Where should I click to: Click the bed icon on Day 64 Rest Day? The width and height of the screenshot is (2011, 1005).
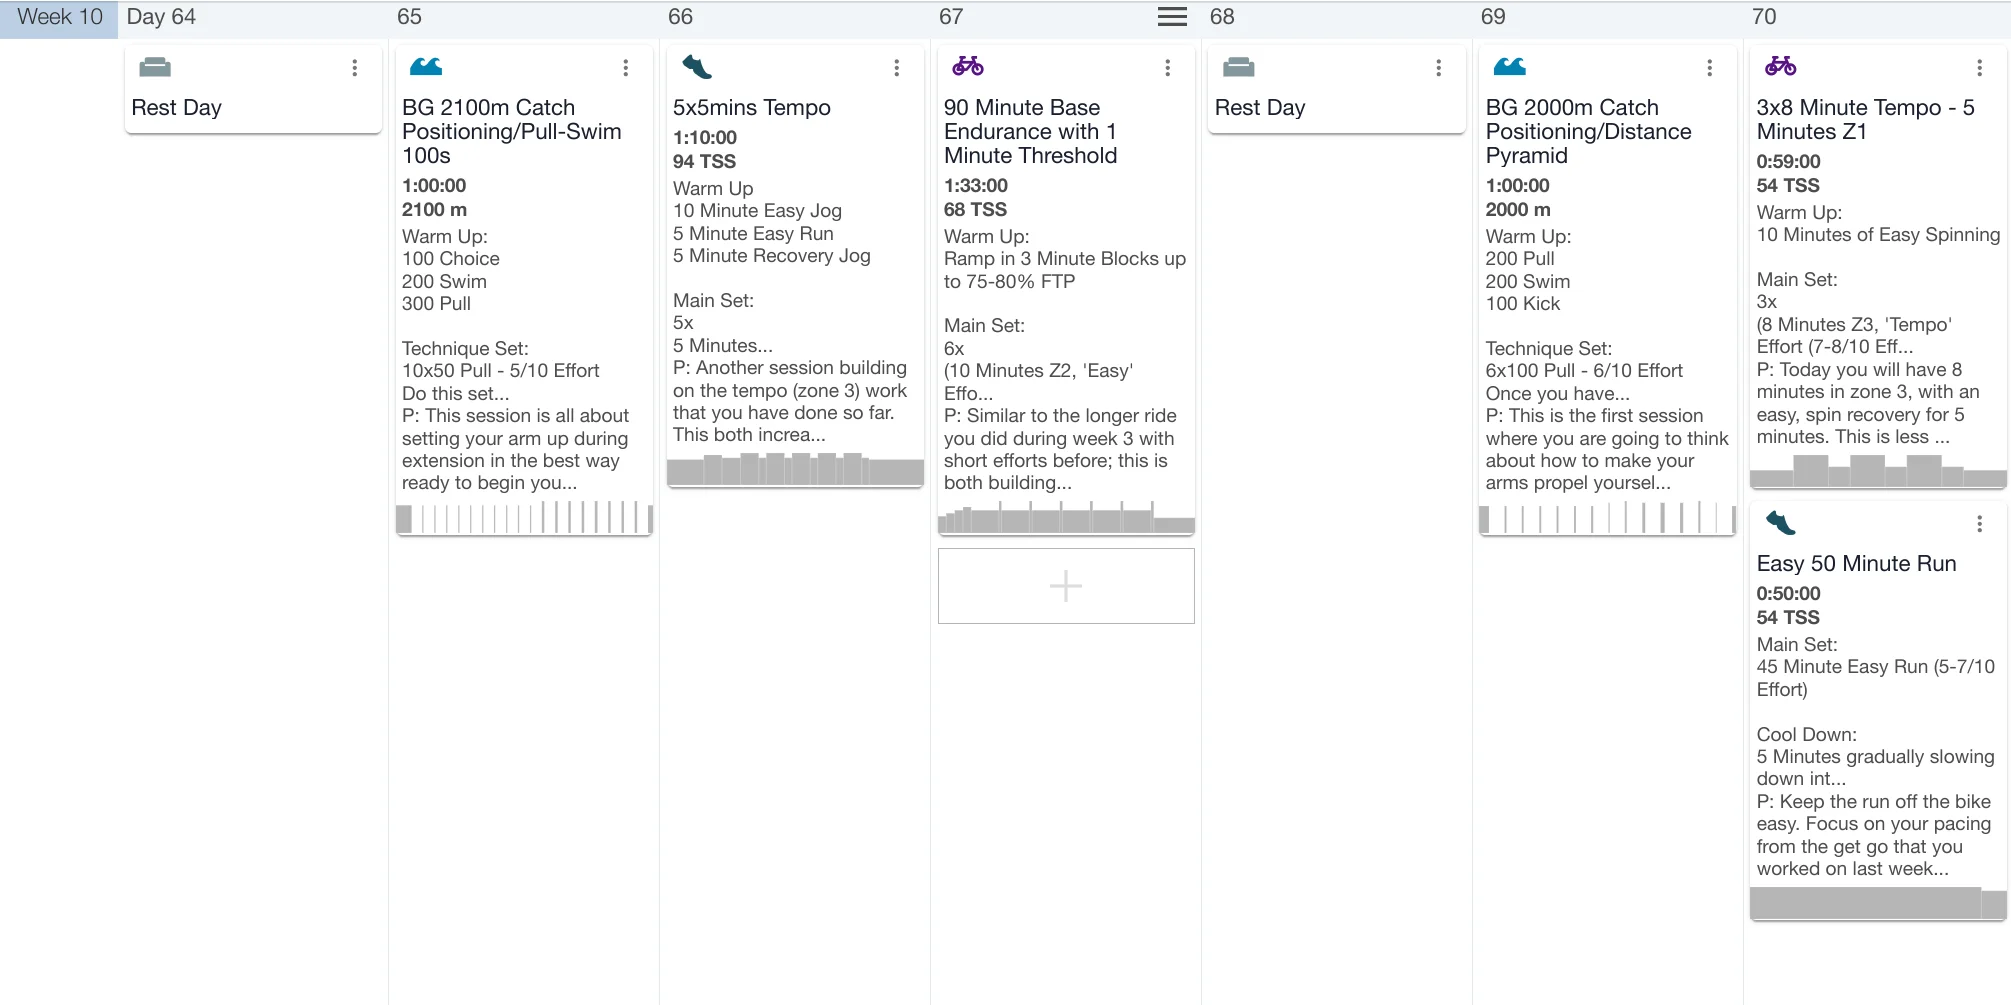tap(155, 67)
